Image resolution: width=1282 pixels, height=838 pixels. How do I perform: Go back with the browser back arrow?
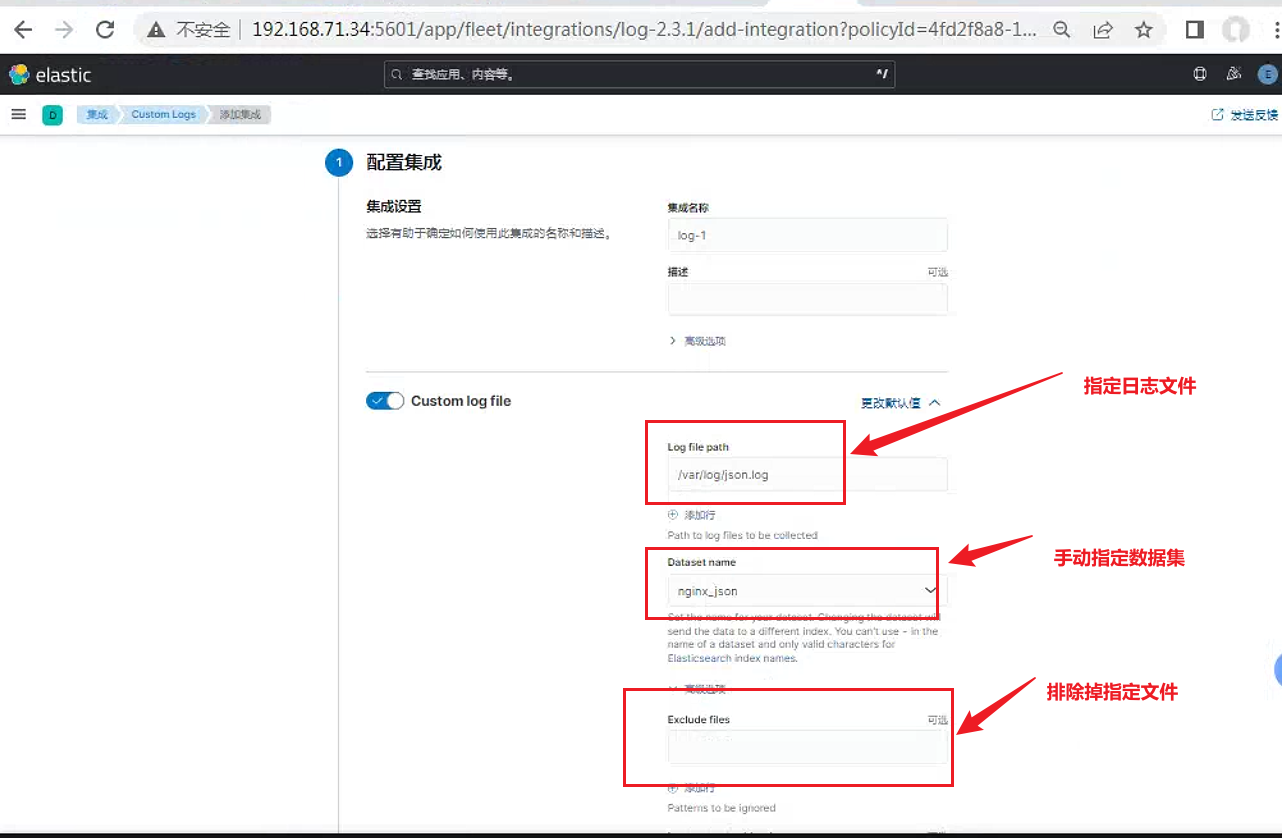click(x=23, y=30)
